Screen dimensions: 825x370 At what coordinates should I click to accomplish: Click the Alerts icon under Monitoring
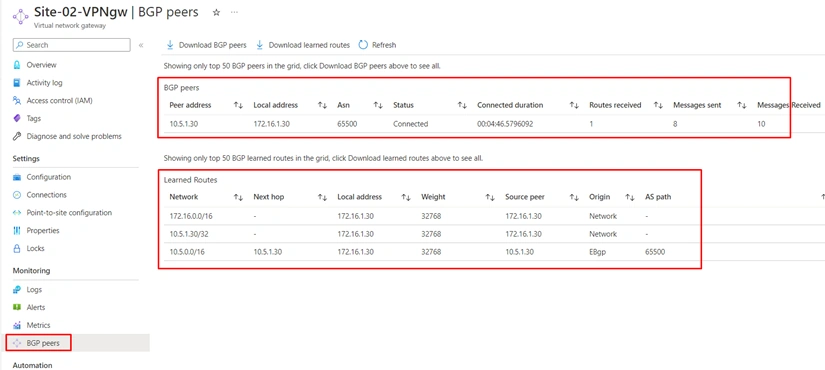pos(17,307)
